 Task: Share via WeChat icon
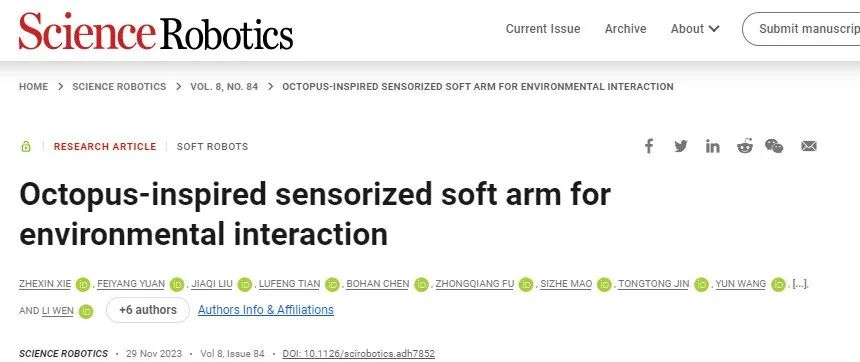774,146
